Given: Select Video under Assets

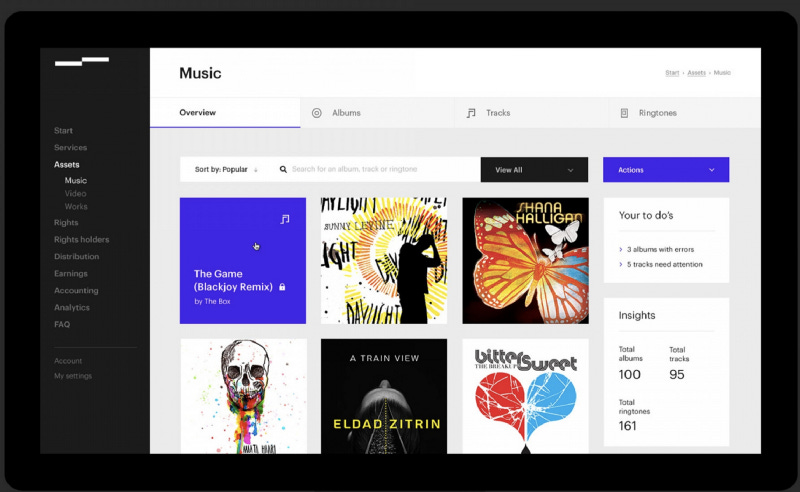Looking at the screenshot, I should tap(76, 193).
